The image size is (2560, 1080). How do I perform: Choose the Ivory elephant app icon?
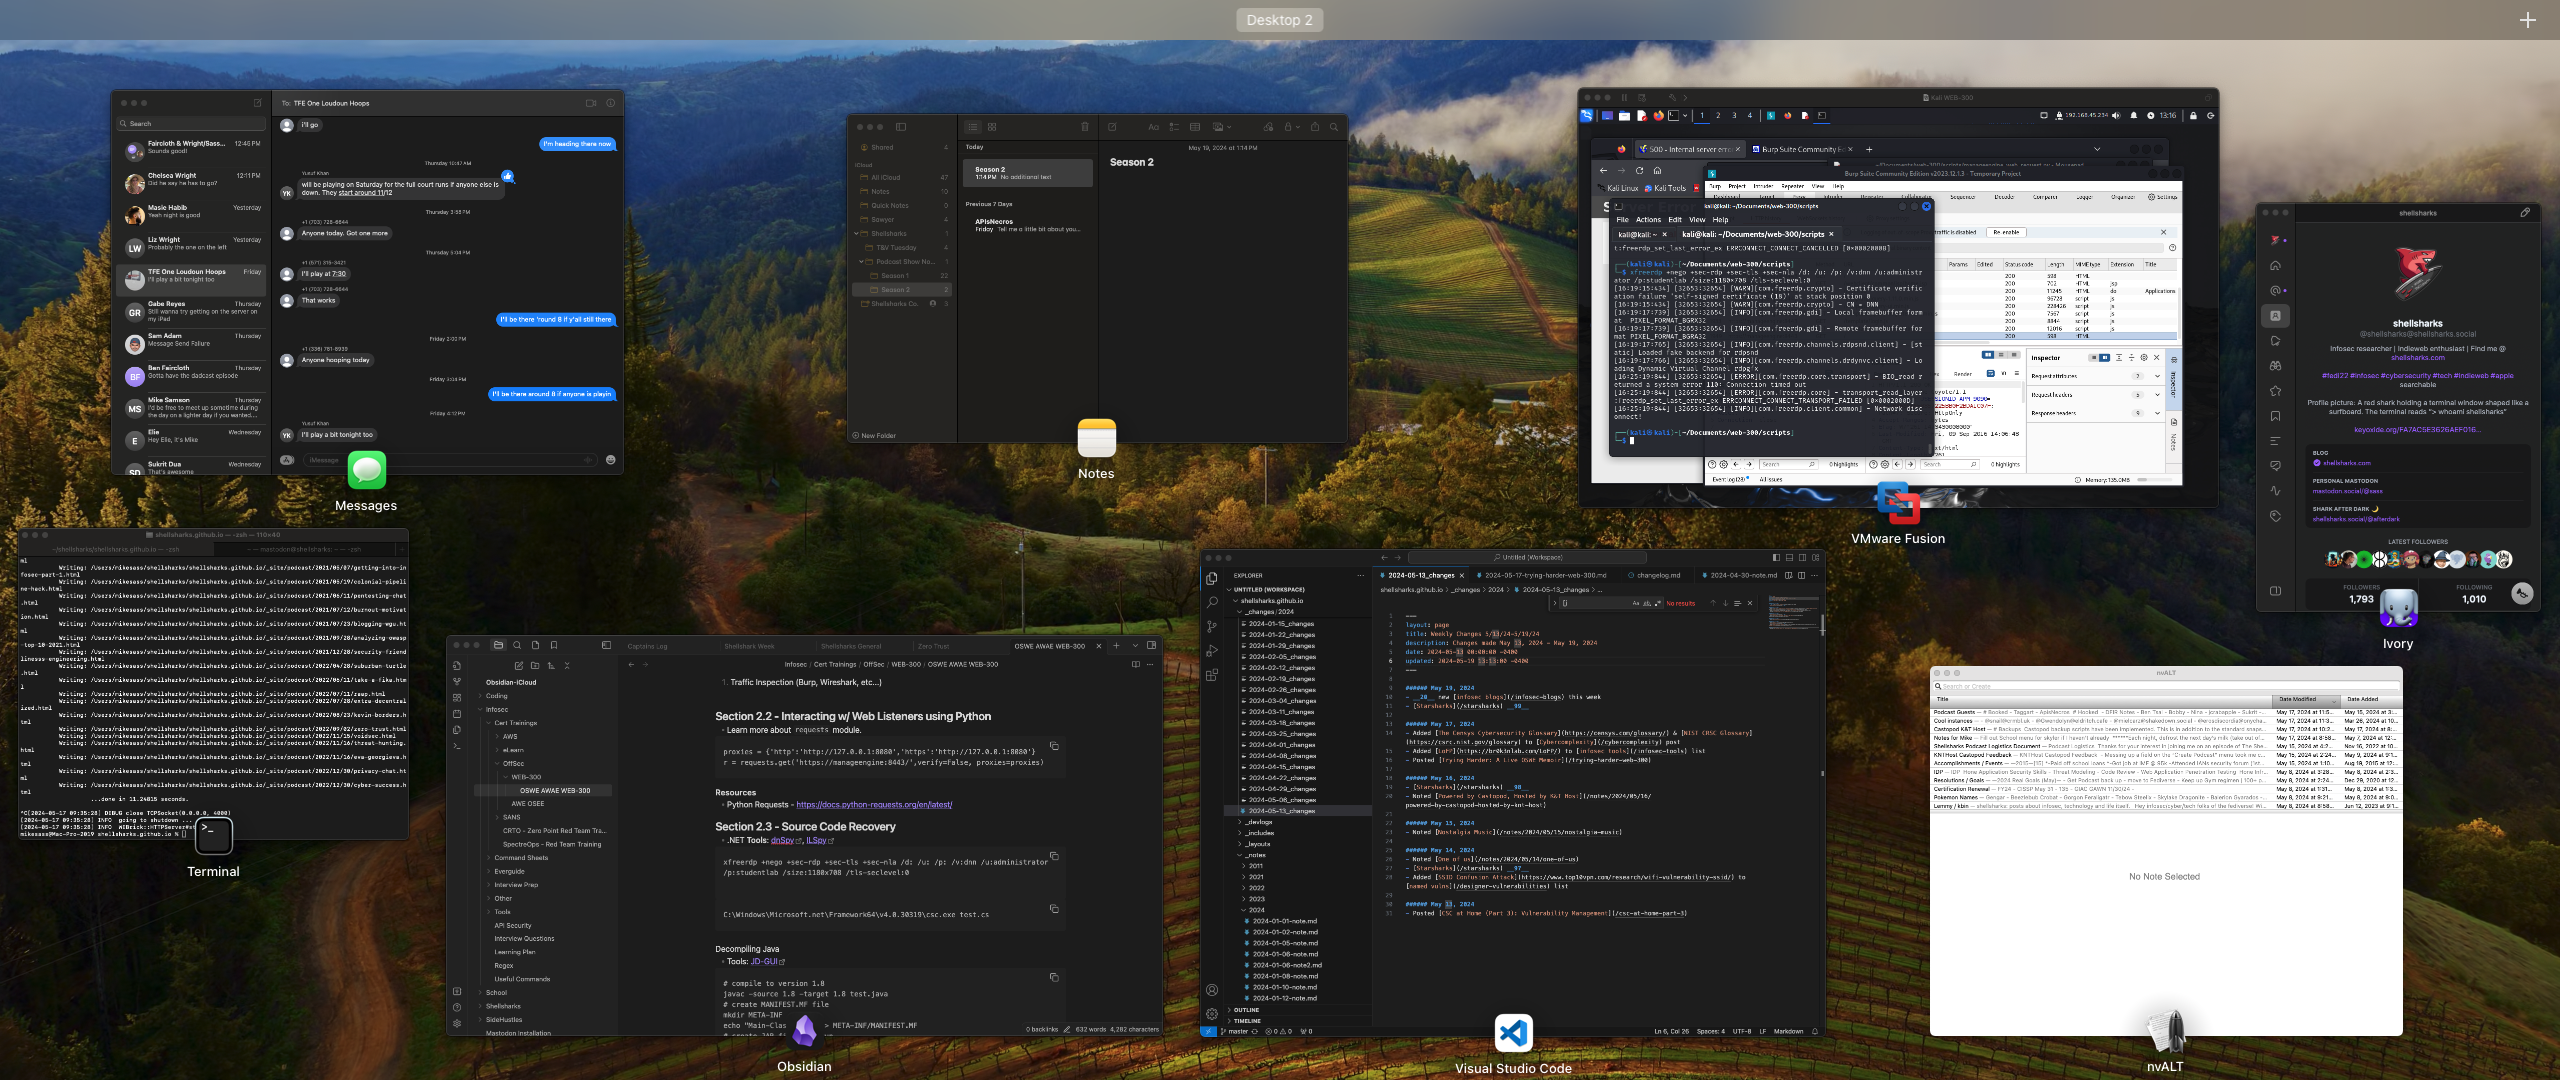pyautogui.click(x=2398, y=609)
